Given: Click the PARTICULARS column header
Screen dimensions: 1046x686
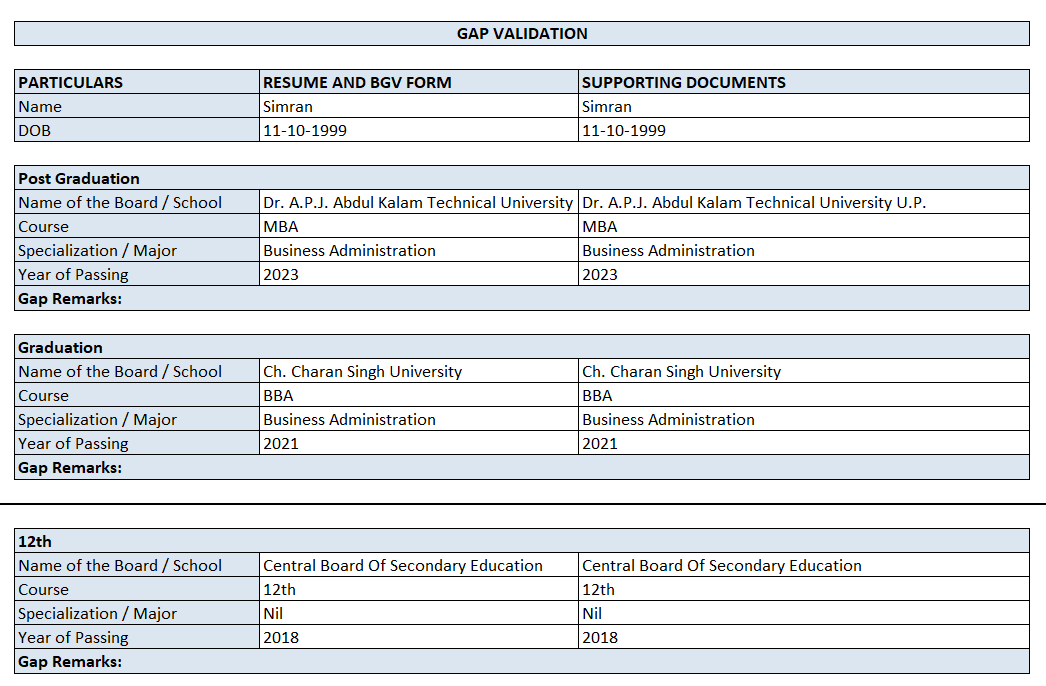Looking at the screenshot, I should click(x=137, y=82).
